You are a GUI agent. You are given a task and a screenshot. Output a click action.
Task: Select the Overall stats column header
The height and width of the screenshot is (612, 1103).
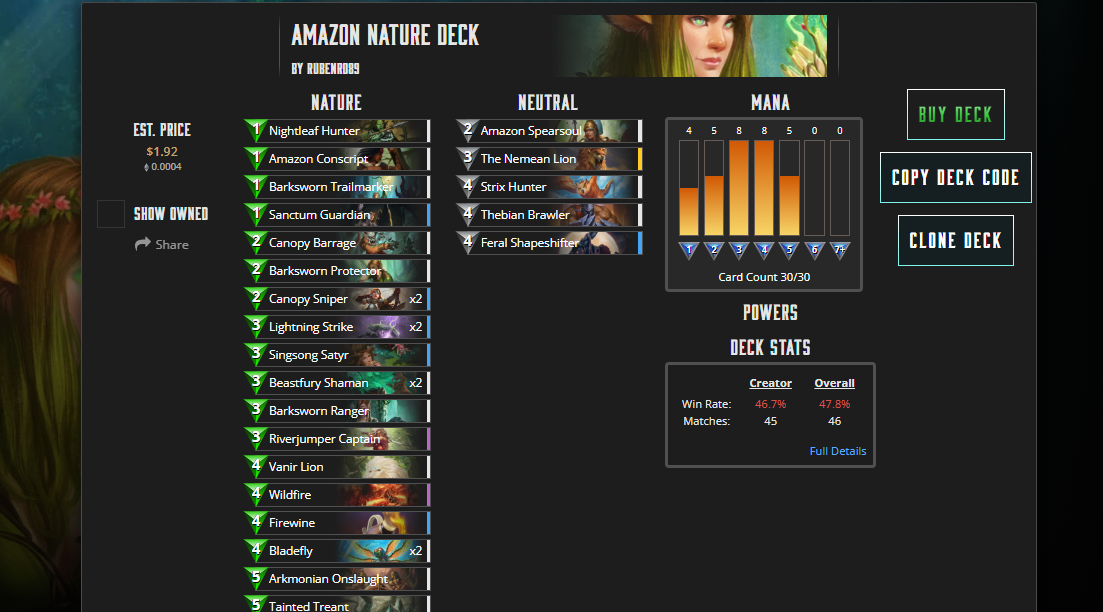click(x=834, y=383)
